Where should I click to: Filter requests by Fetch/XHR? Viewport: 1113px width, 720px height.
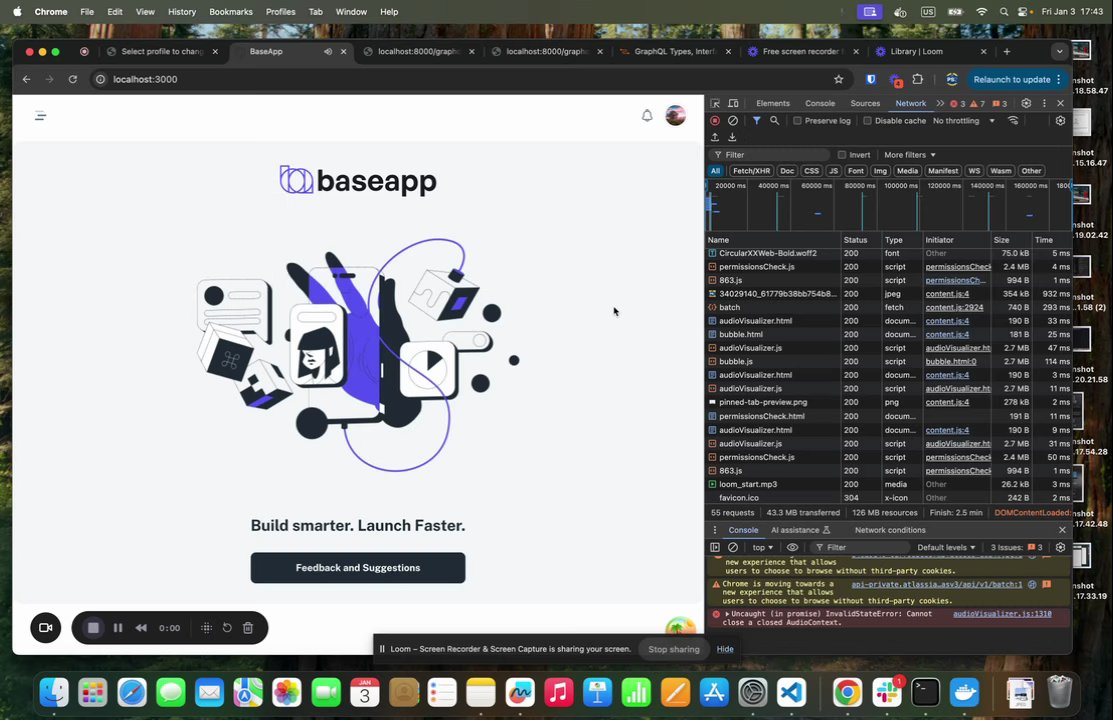pos(751,171)
